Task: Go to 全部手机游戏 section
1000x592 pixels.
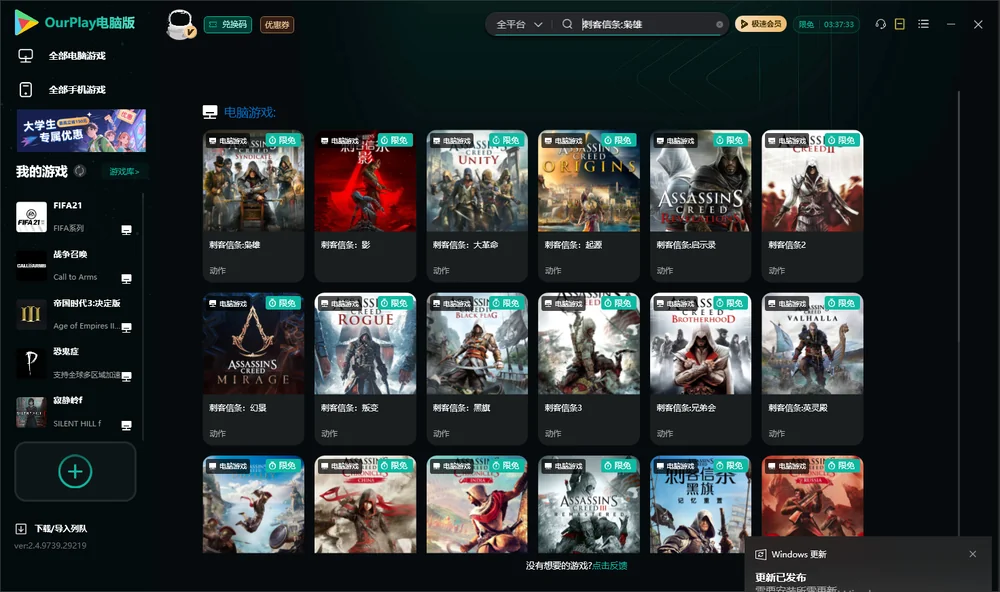Action: click(x=62, y=89)
